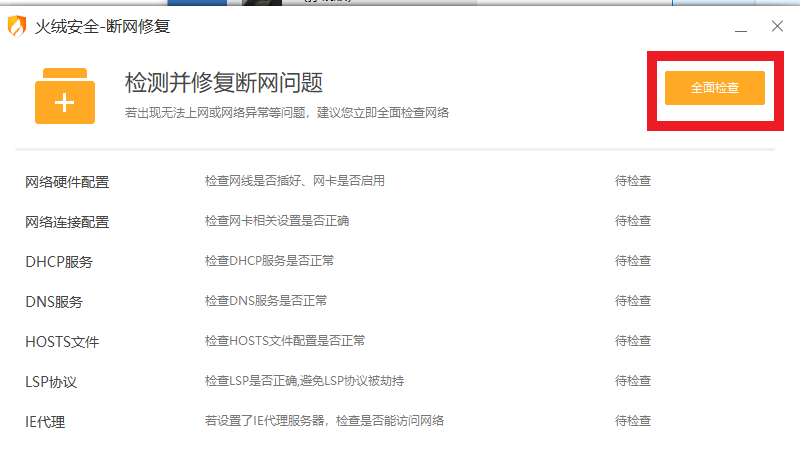
Task: Click the 检测并修复断网问题 heading
Action: point(224,82)
